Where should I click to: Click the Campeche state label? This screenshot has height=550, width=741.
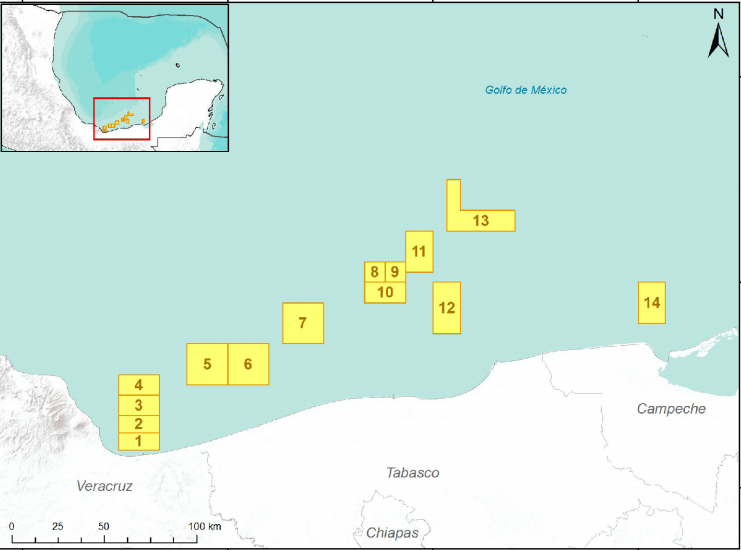672,408
